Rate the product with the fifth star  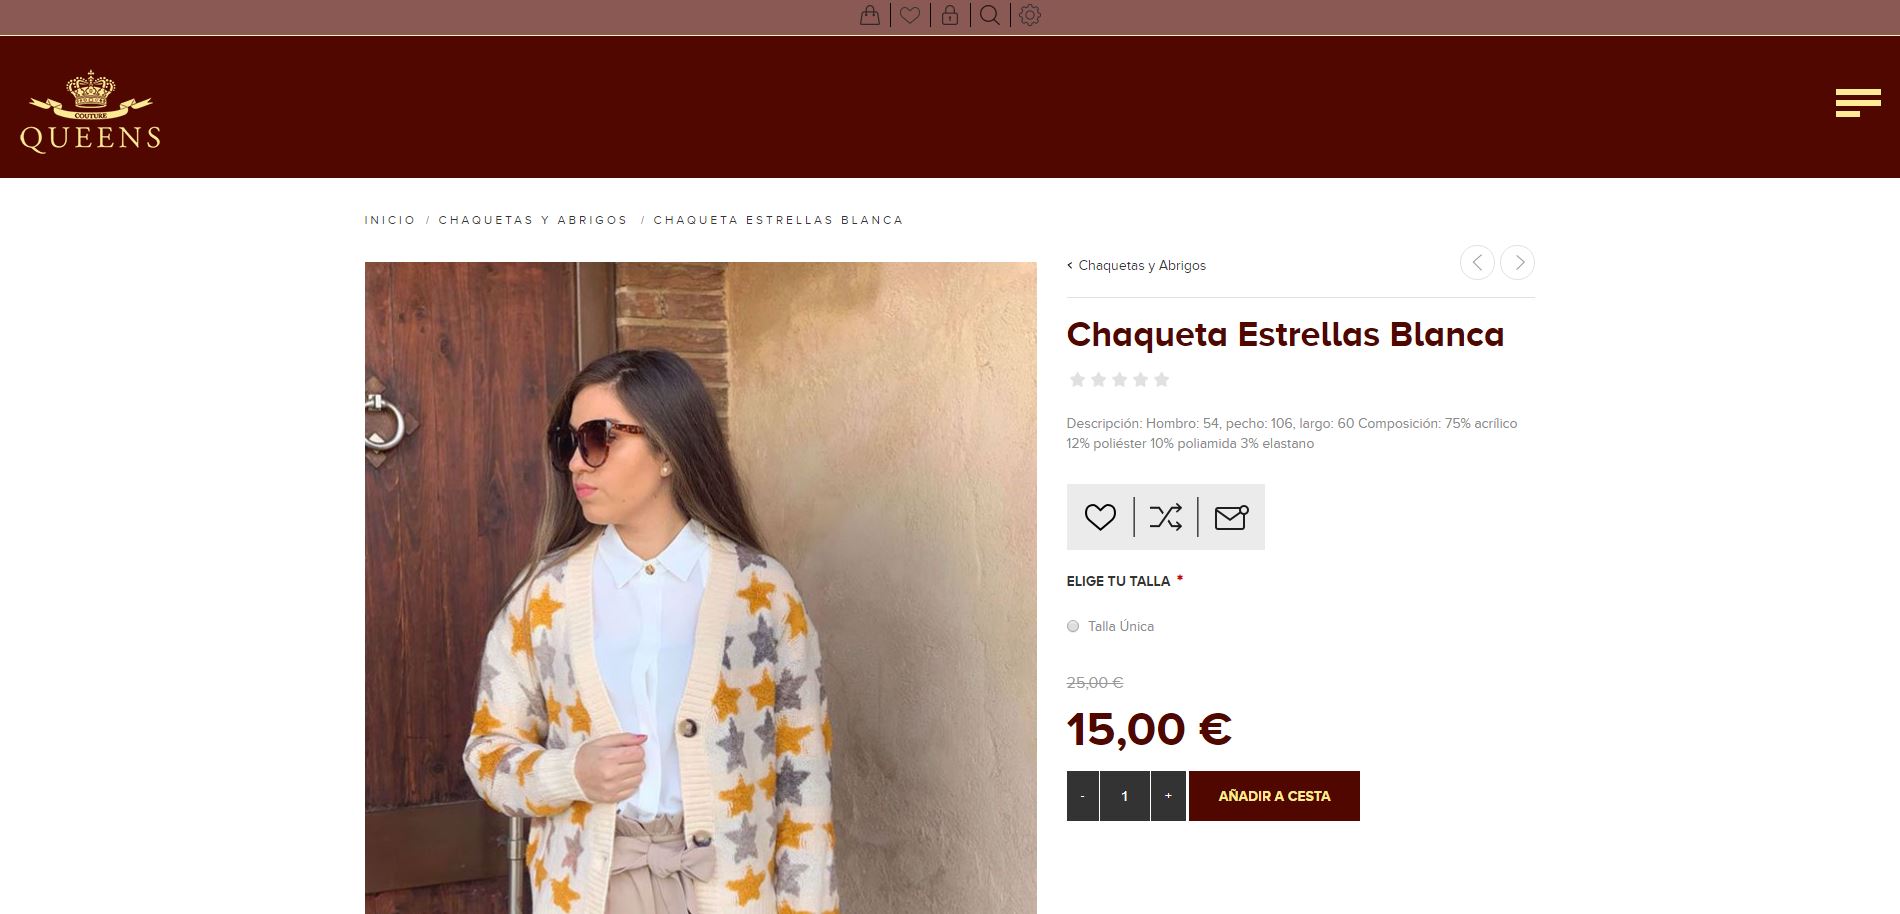tap(1161, 379)
